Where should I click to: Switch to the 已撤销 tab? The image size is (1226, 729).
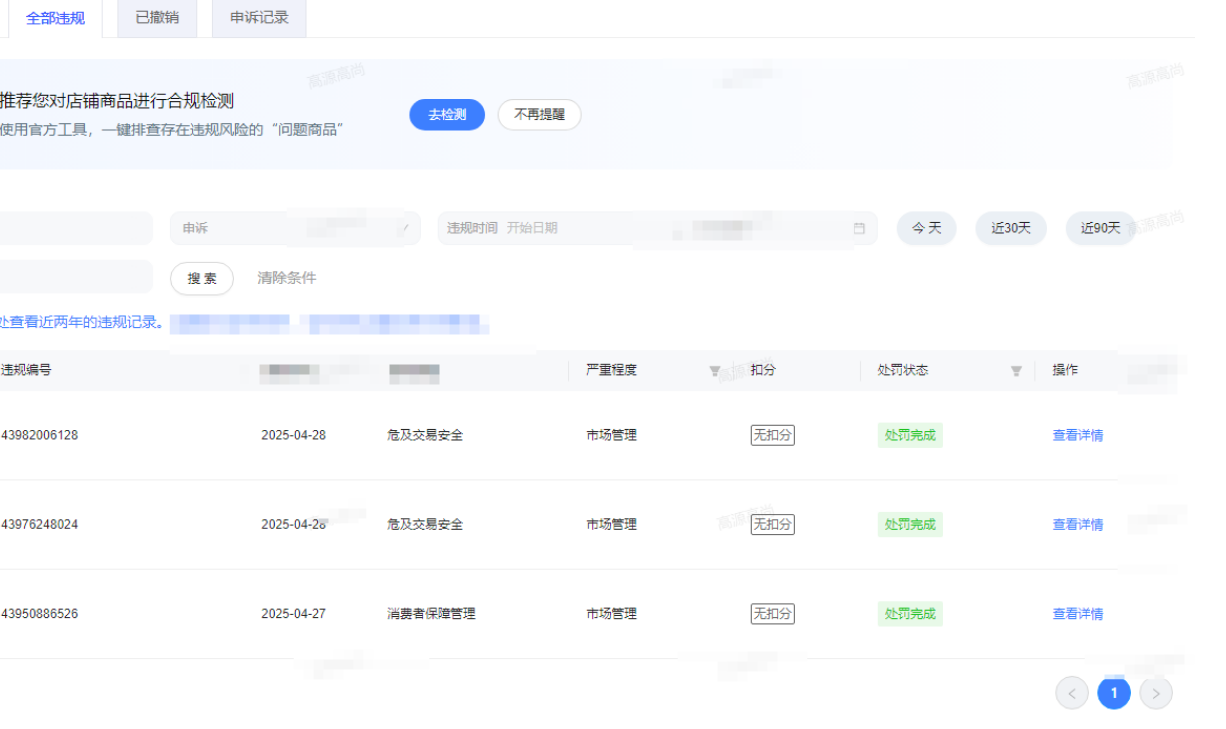[x=157, y=18]
